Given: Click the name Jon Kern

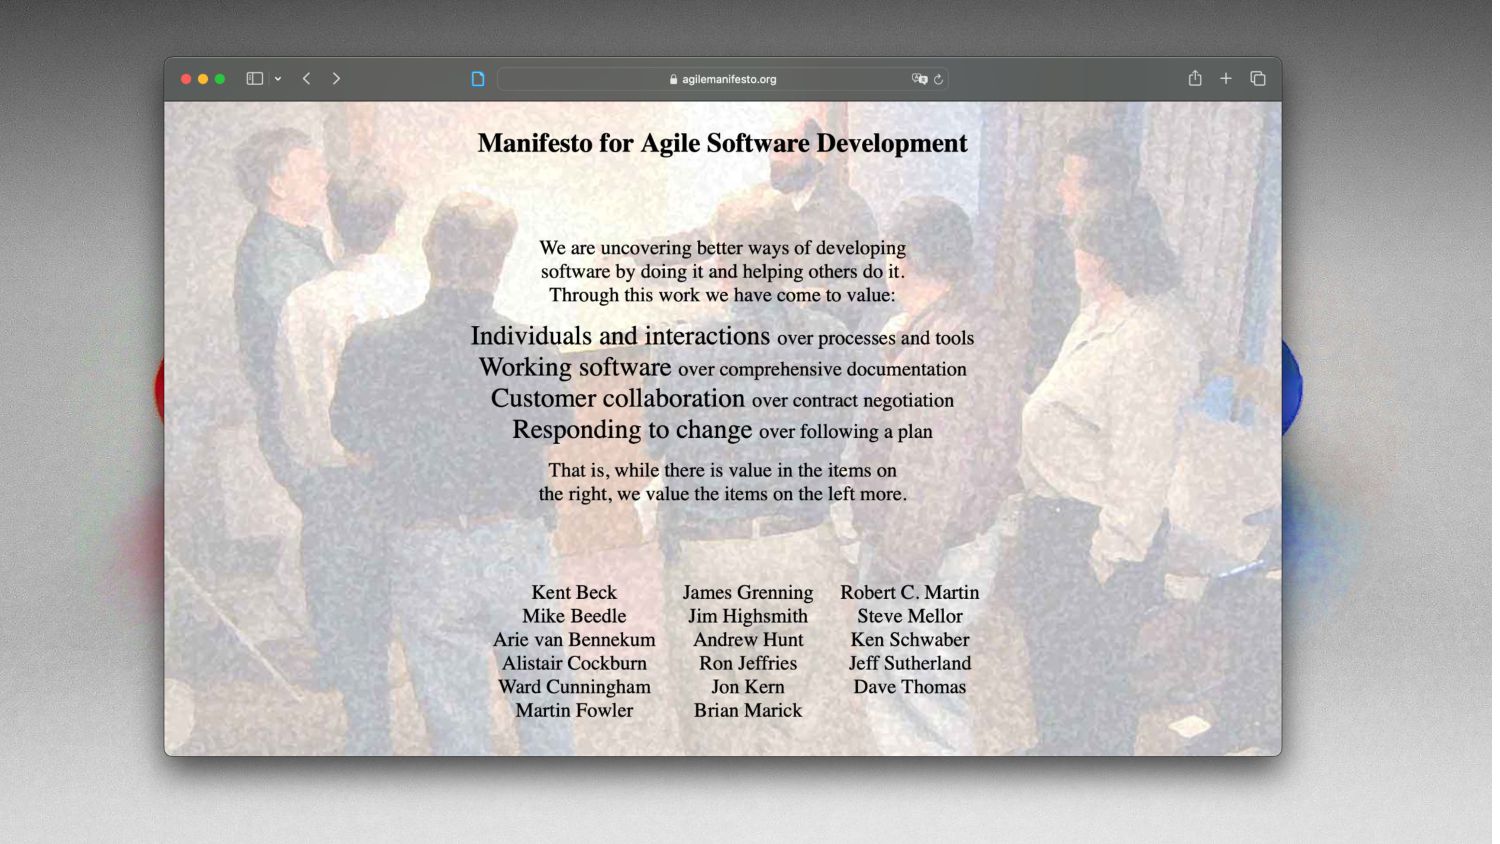Looking at the screenshot, I should pos(748,687).
